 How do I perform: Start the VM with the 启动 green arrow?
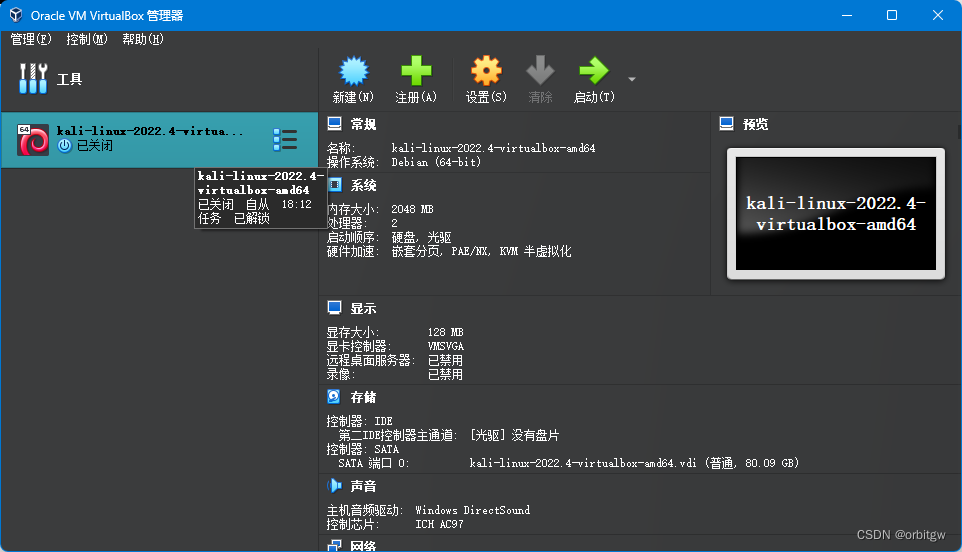[594, 71]
